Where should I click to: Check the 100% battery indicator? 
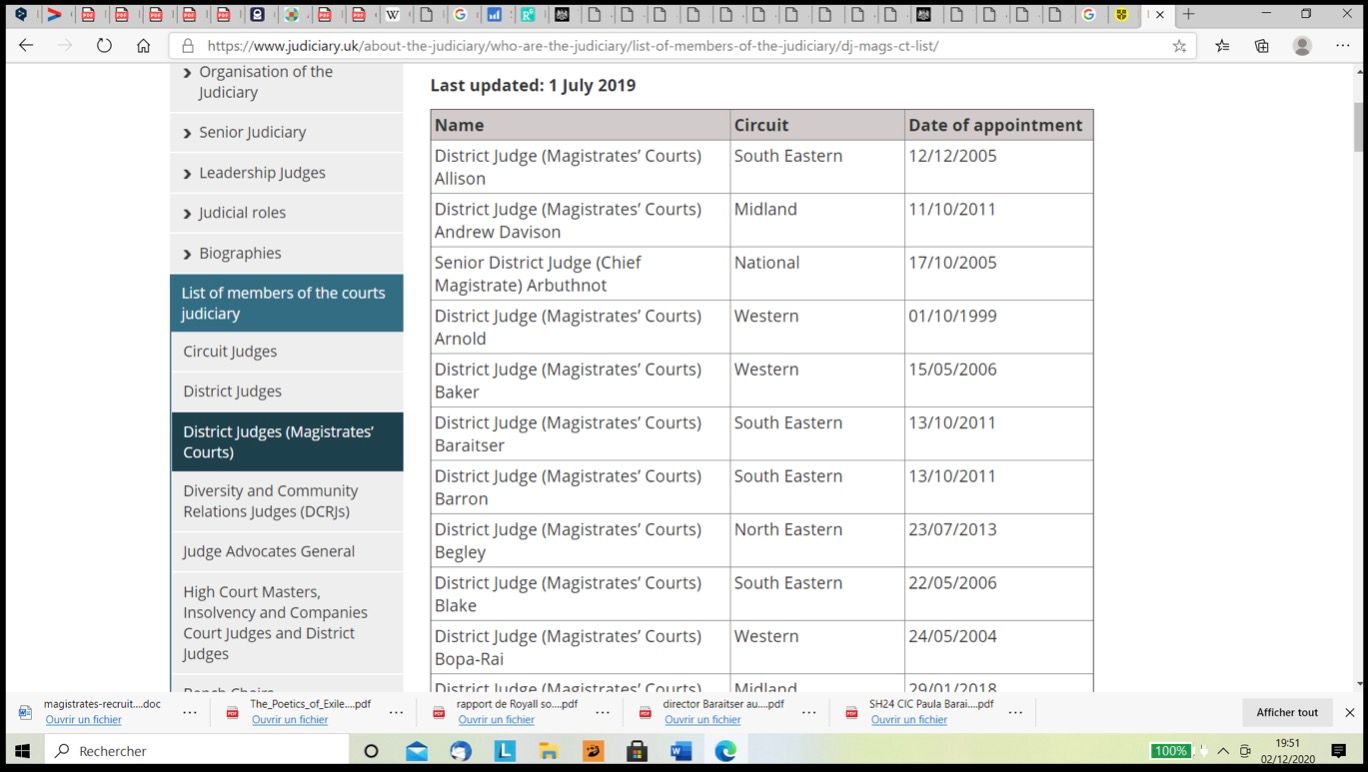point(1170,751)
